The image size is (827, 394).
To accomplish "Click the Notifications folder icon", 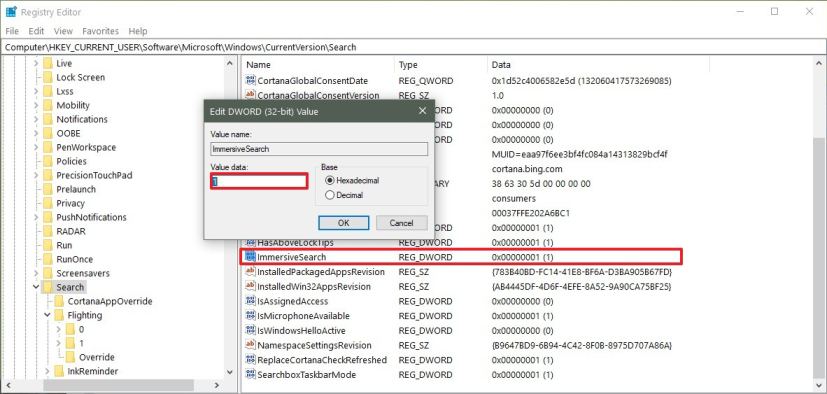I will pyautogui.click(x=47, y=119).
